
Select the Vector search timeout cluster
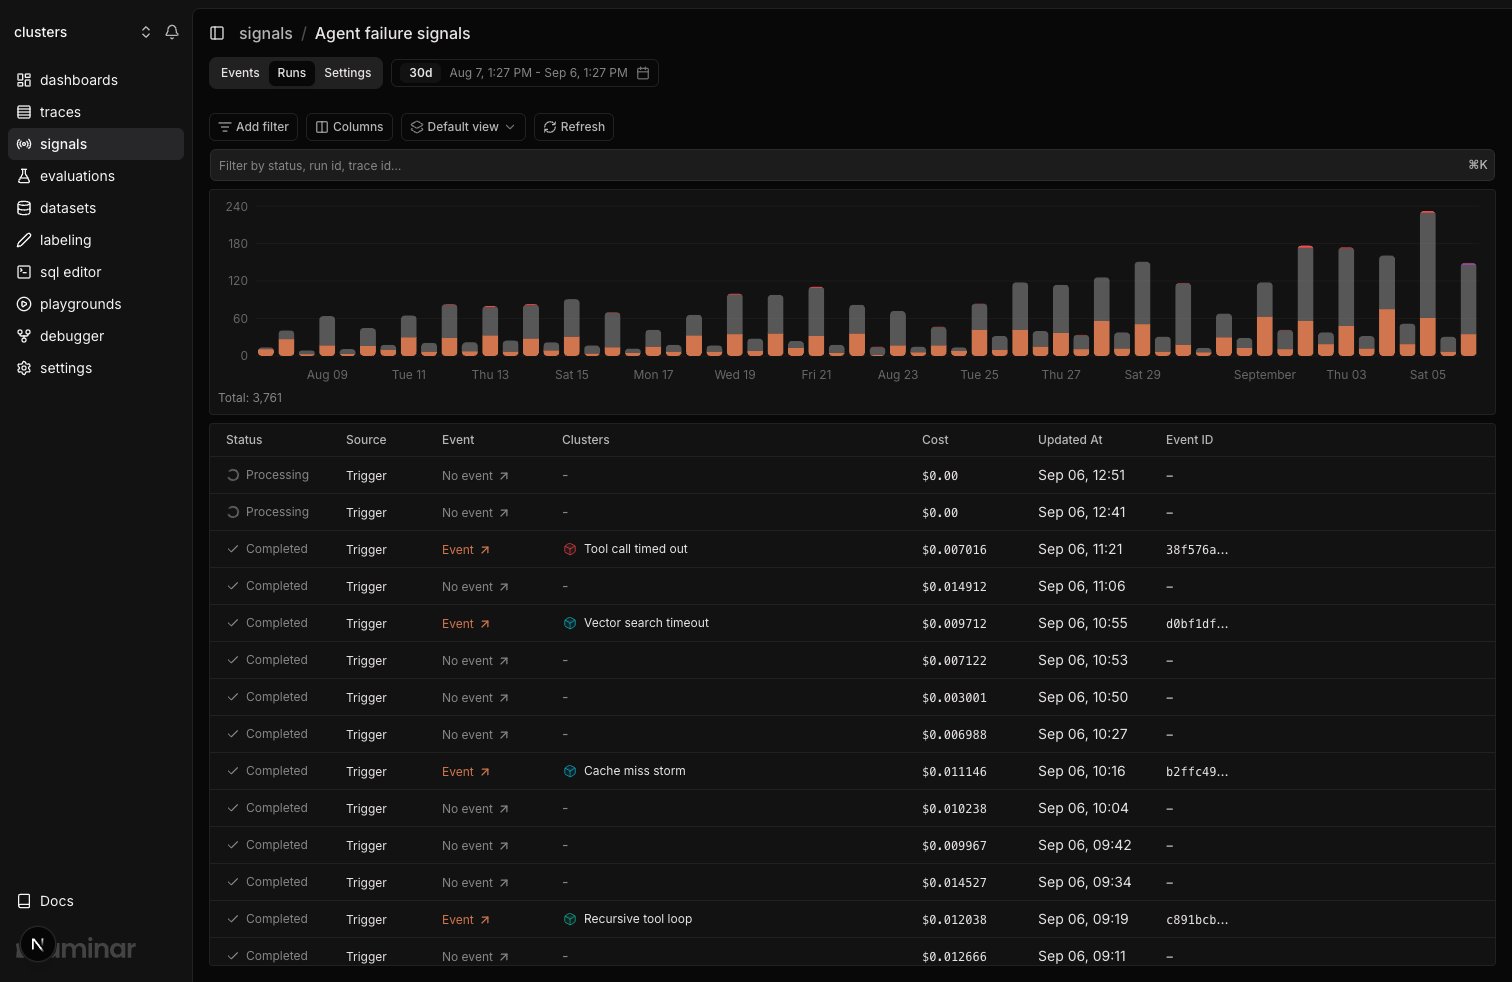tap(636, 623)
